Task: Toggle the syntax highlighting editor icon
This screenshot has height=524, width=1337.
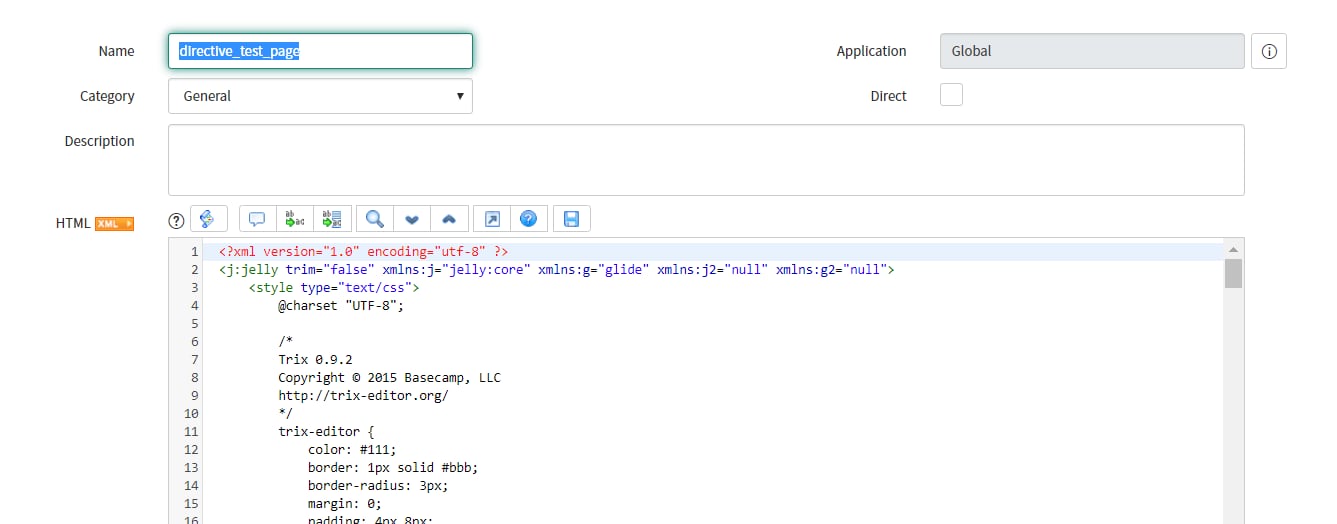Action: 208,219
